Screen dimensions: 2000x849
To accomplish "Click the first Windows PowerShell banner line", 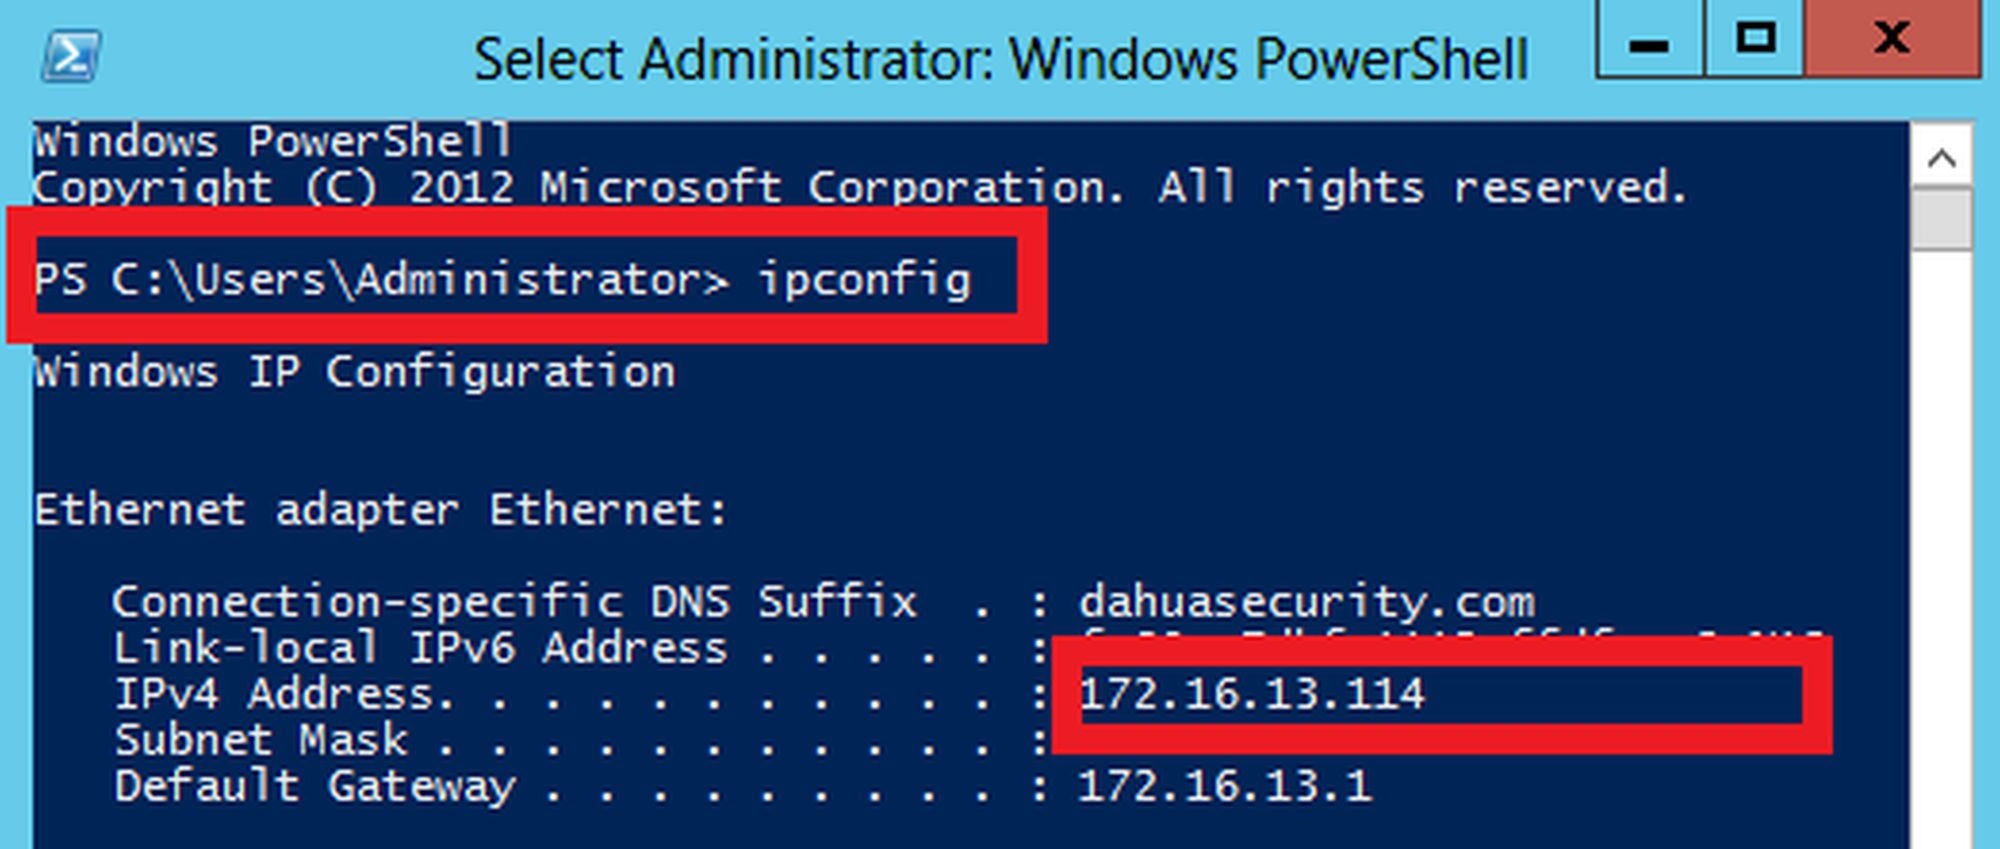I will coord(272,141).
